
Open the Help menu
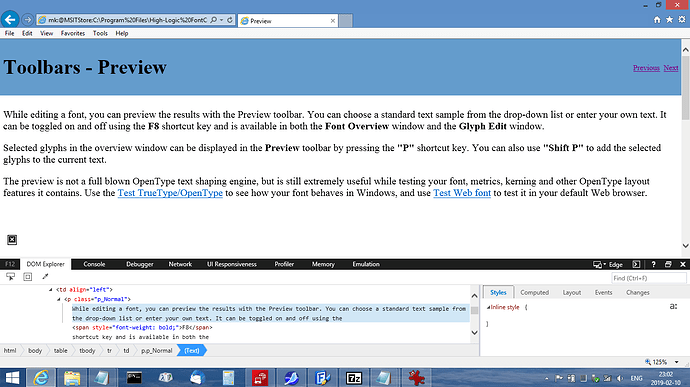(121, 33)
